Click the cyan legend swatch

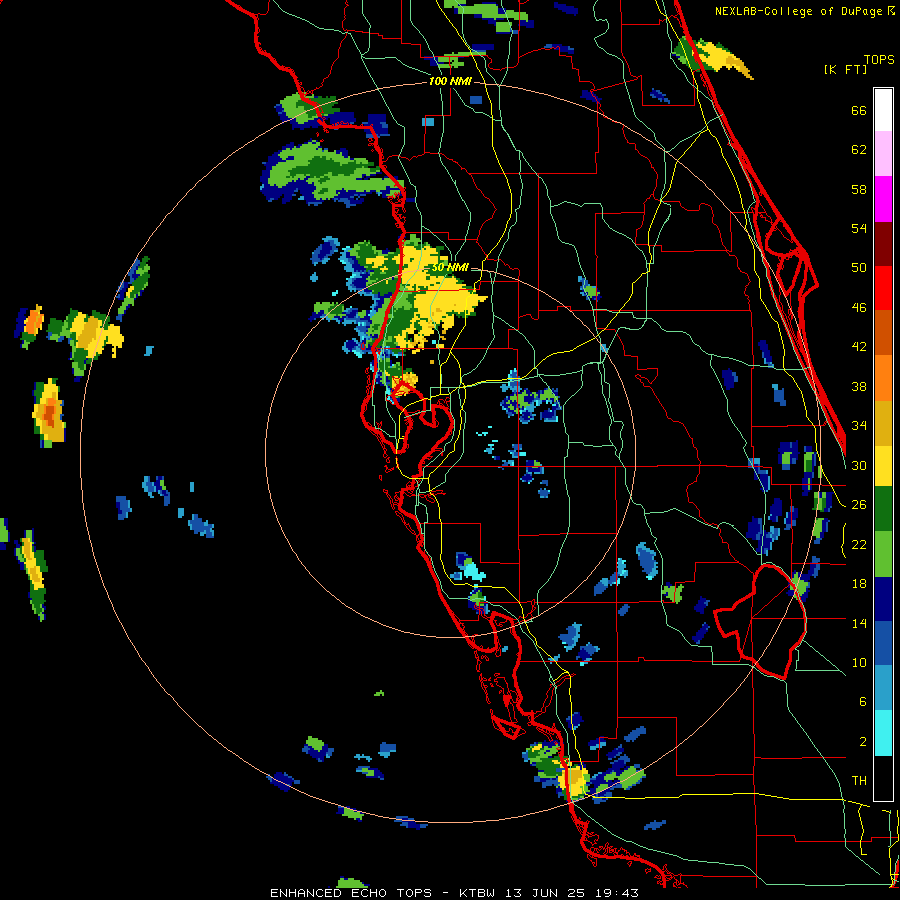click(x=883, y=733)
